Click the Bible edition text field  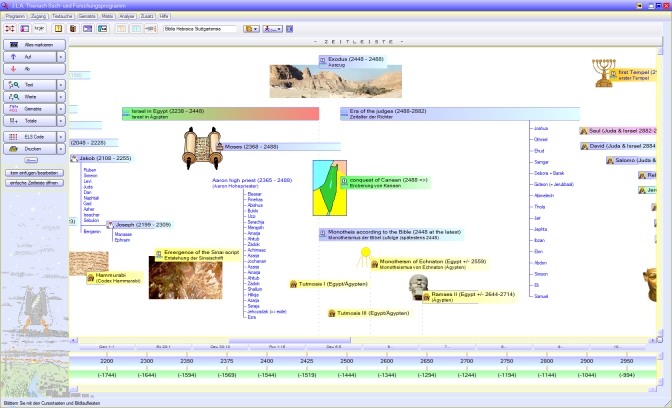(x=200, y=29)
